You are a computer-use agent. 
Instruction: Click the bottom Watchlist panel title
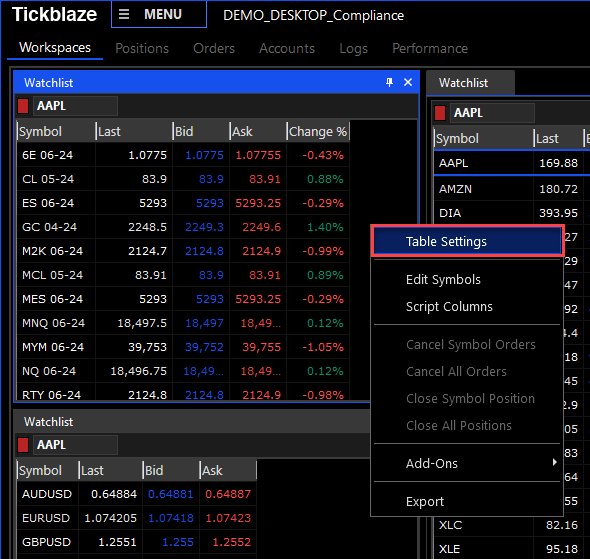click(x=49, y=422)
